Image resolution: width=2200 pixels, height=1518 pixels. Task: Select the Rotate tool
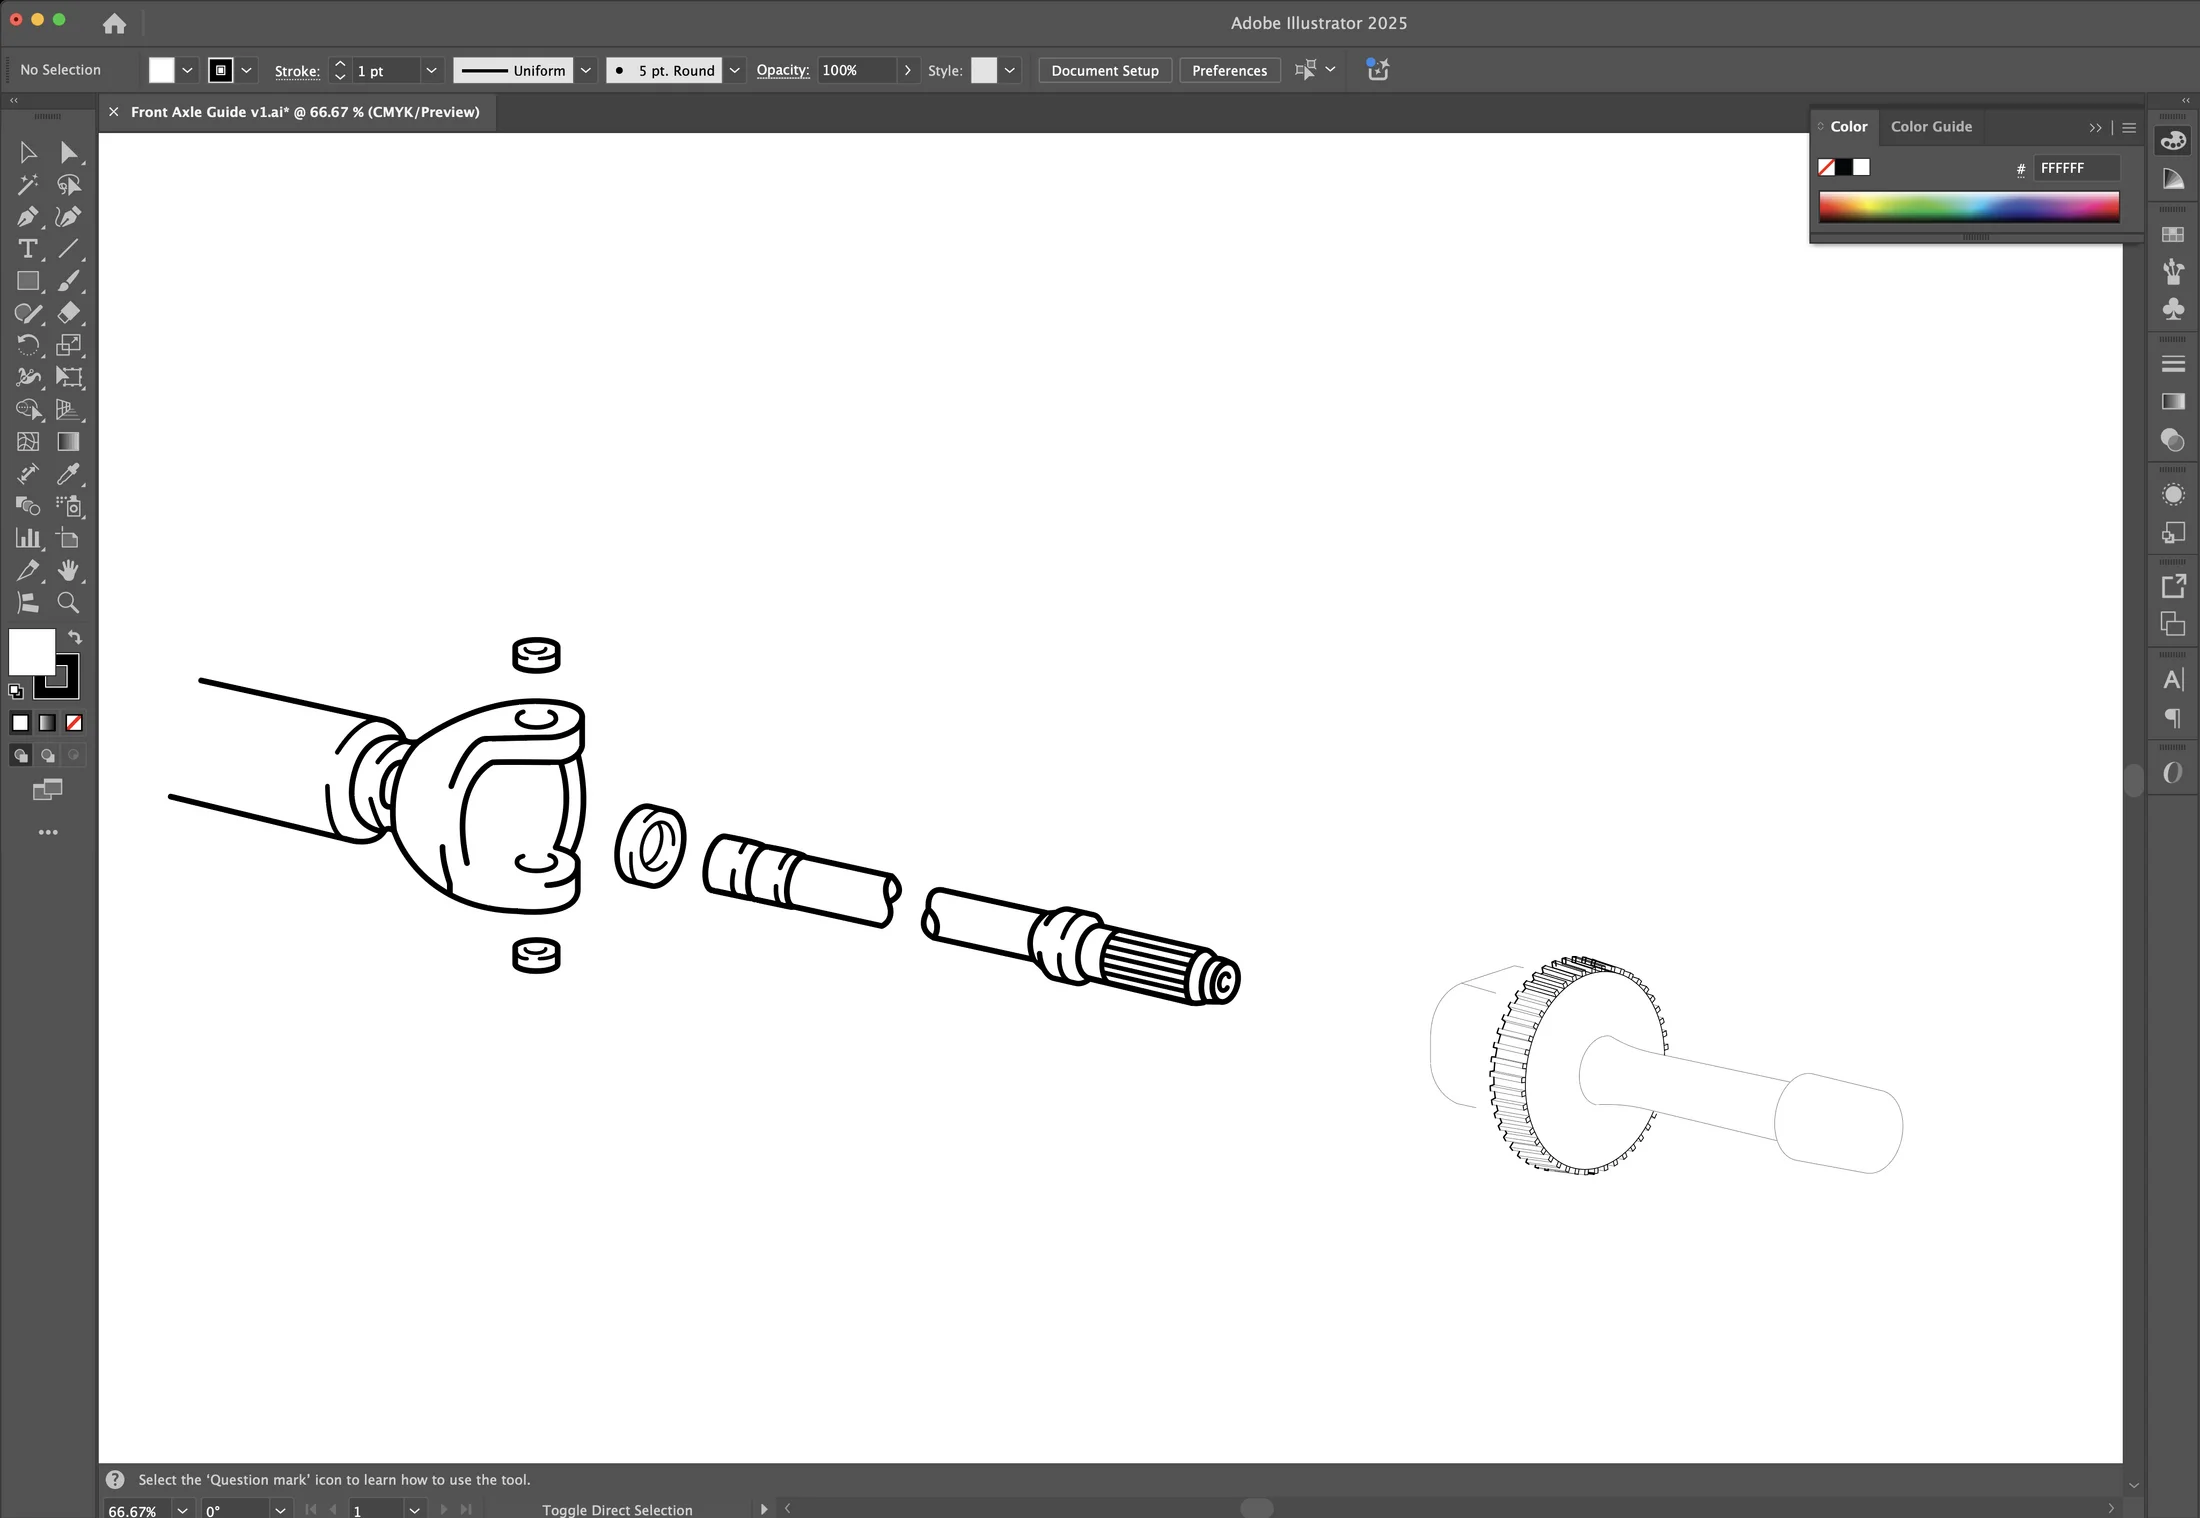[x=28, y=345]
